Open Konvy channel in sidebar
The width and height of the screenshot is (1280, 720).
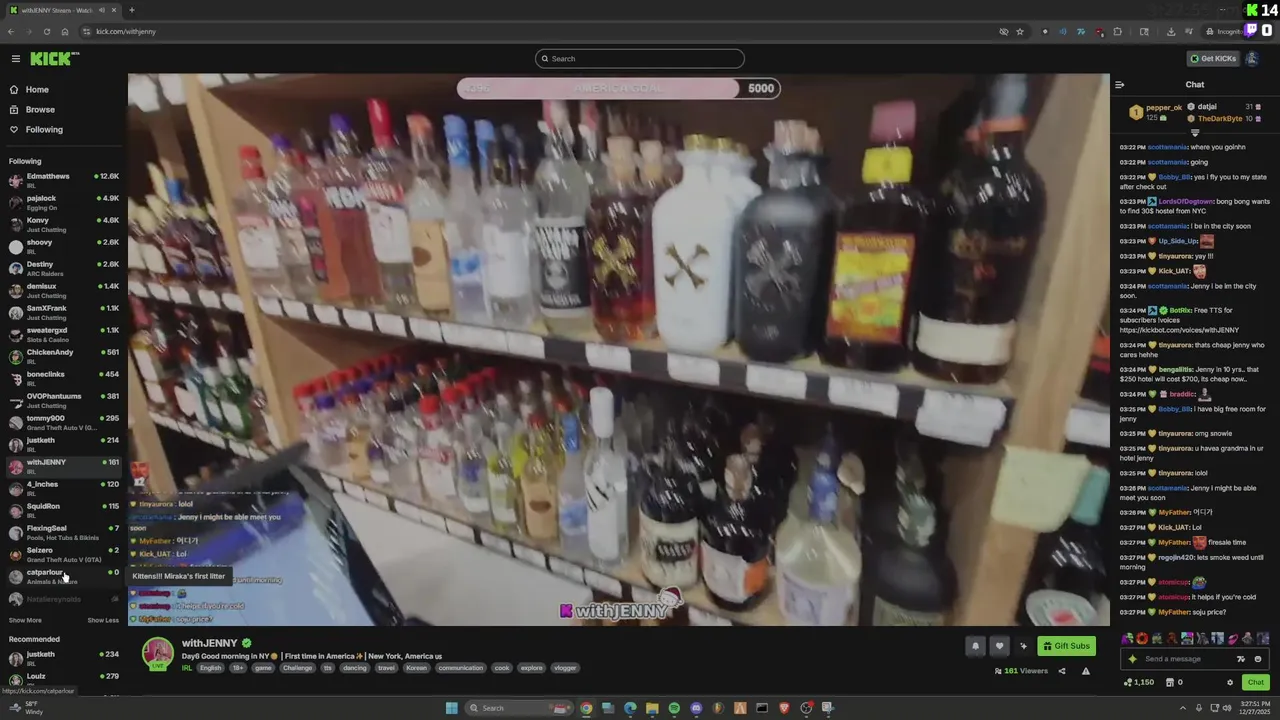coord(64,225)
